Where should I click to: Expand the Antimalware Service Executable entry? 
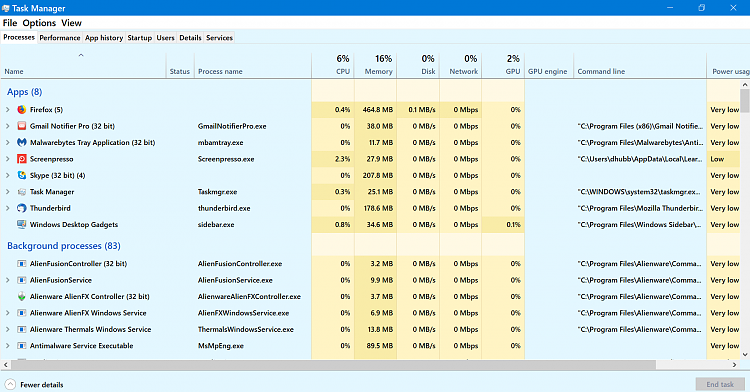[x=7, y=346]
